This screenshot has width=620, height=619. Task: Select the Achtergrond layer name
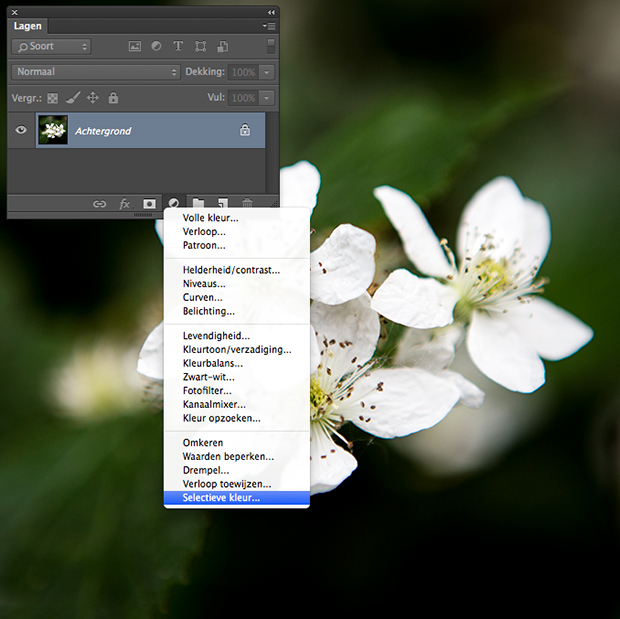click(x=103, y=131)
